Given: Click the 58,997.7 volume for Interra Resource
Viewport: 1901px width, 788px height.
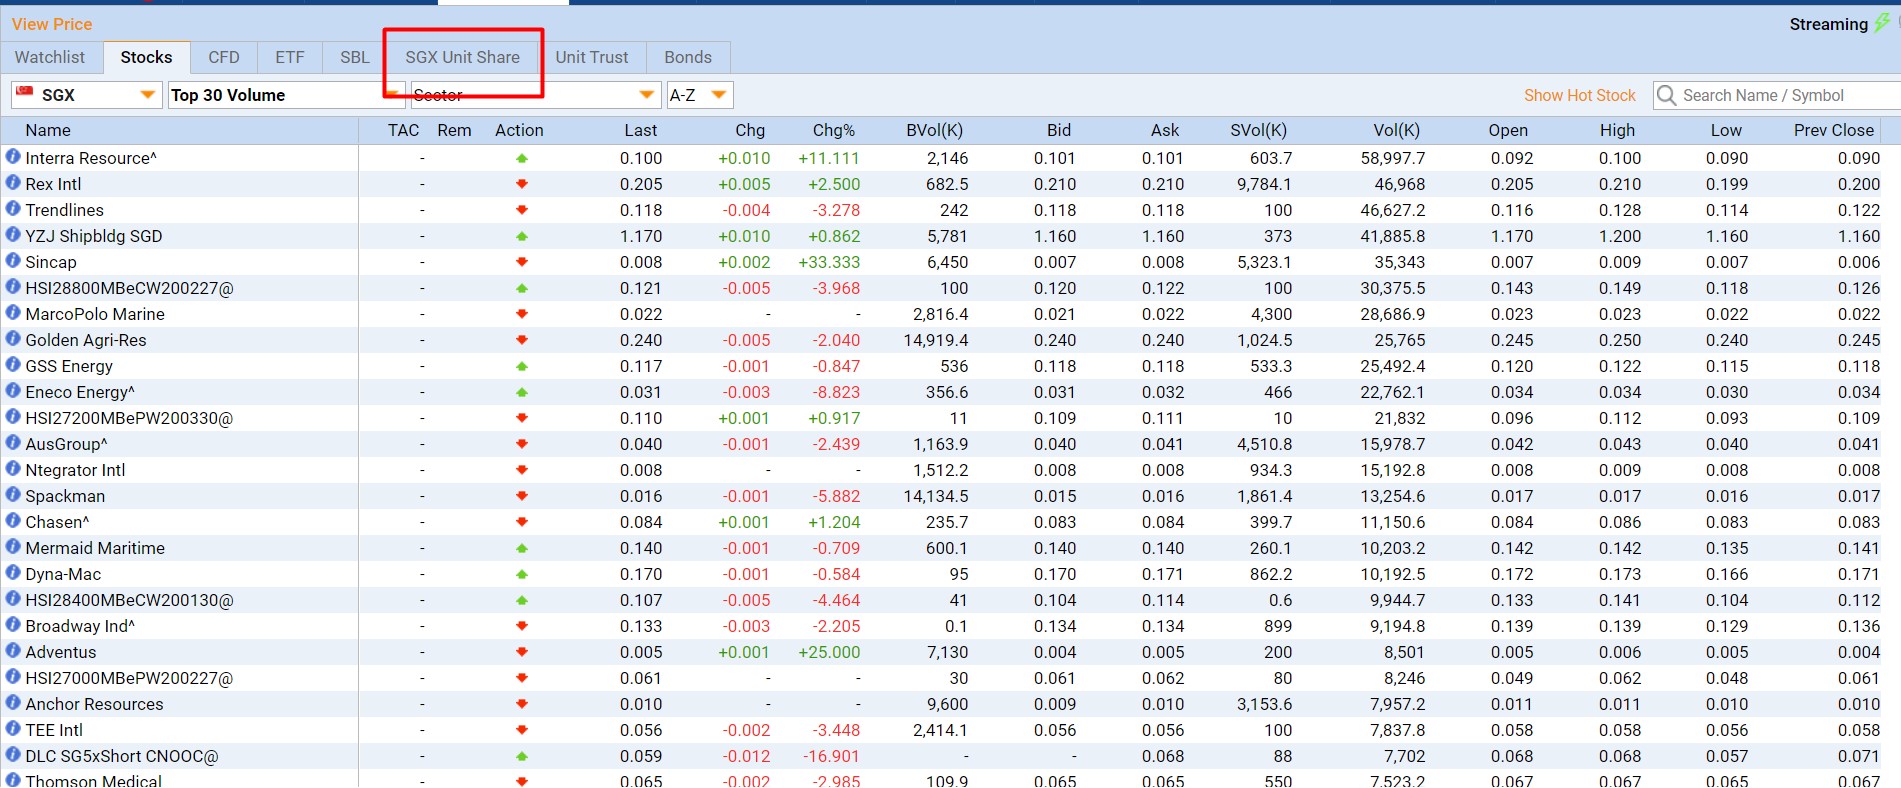Looking at the screenshot, I should pyautogui.click(x=1393, y=158).
